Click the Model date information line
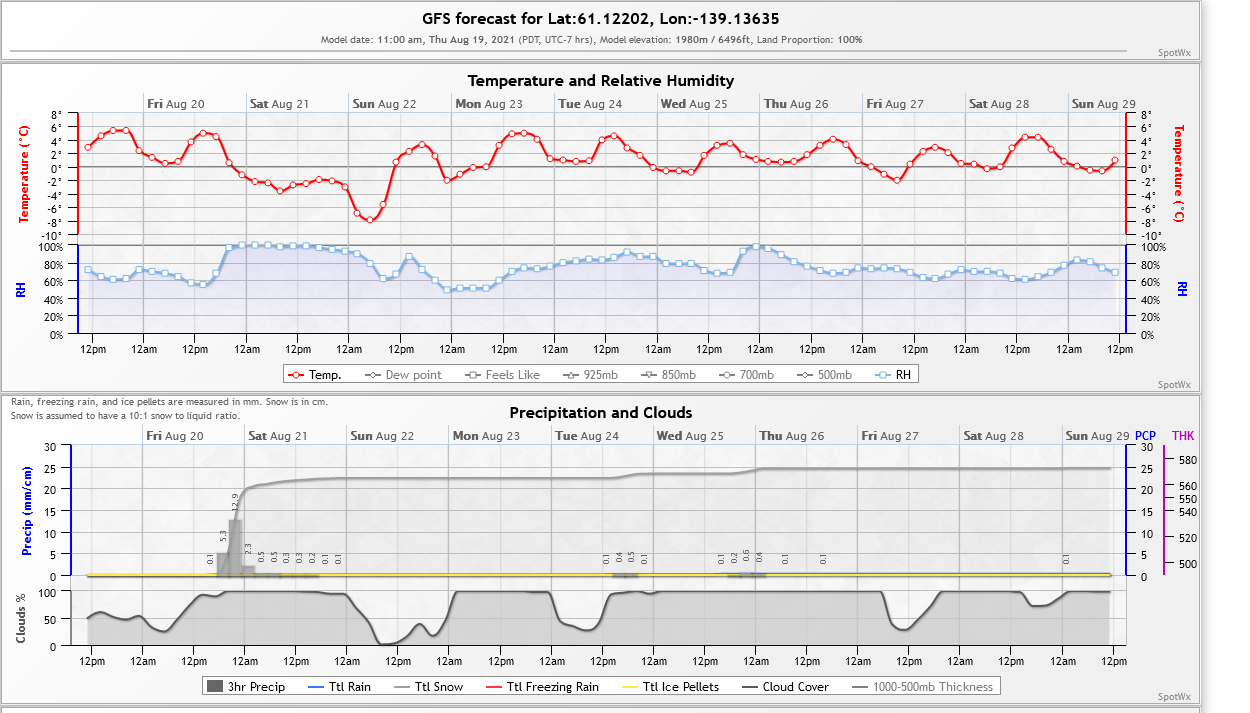Screen dimensions: 1250x713 (592, 40)
